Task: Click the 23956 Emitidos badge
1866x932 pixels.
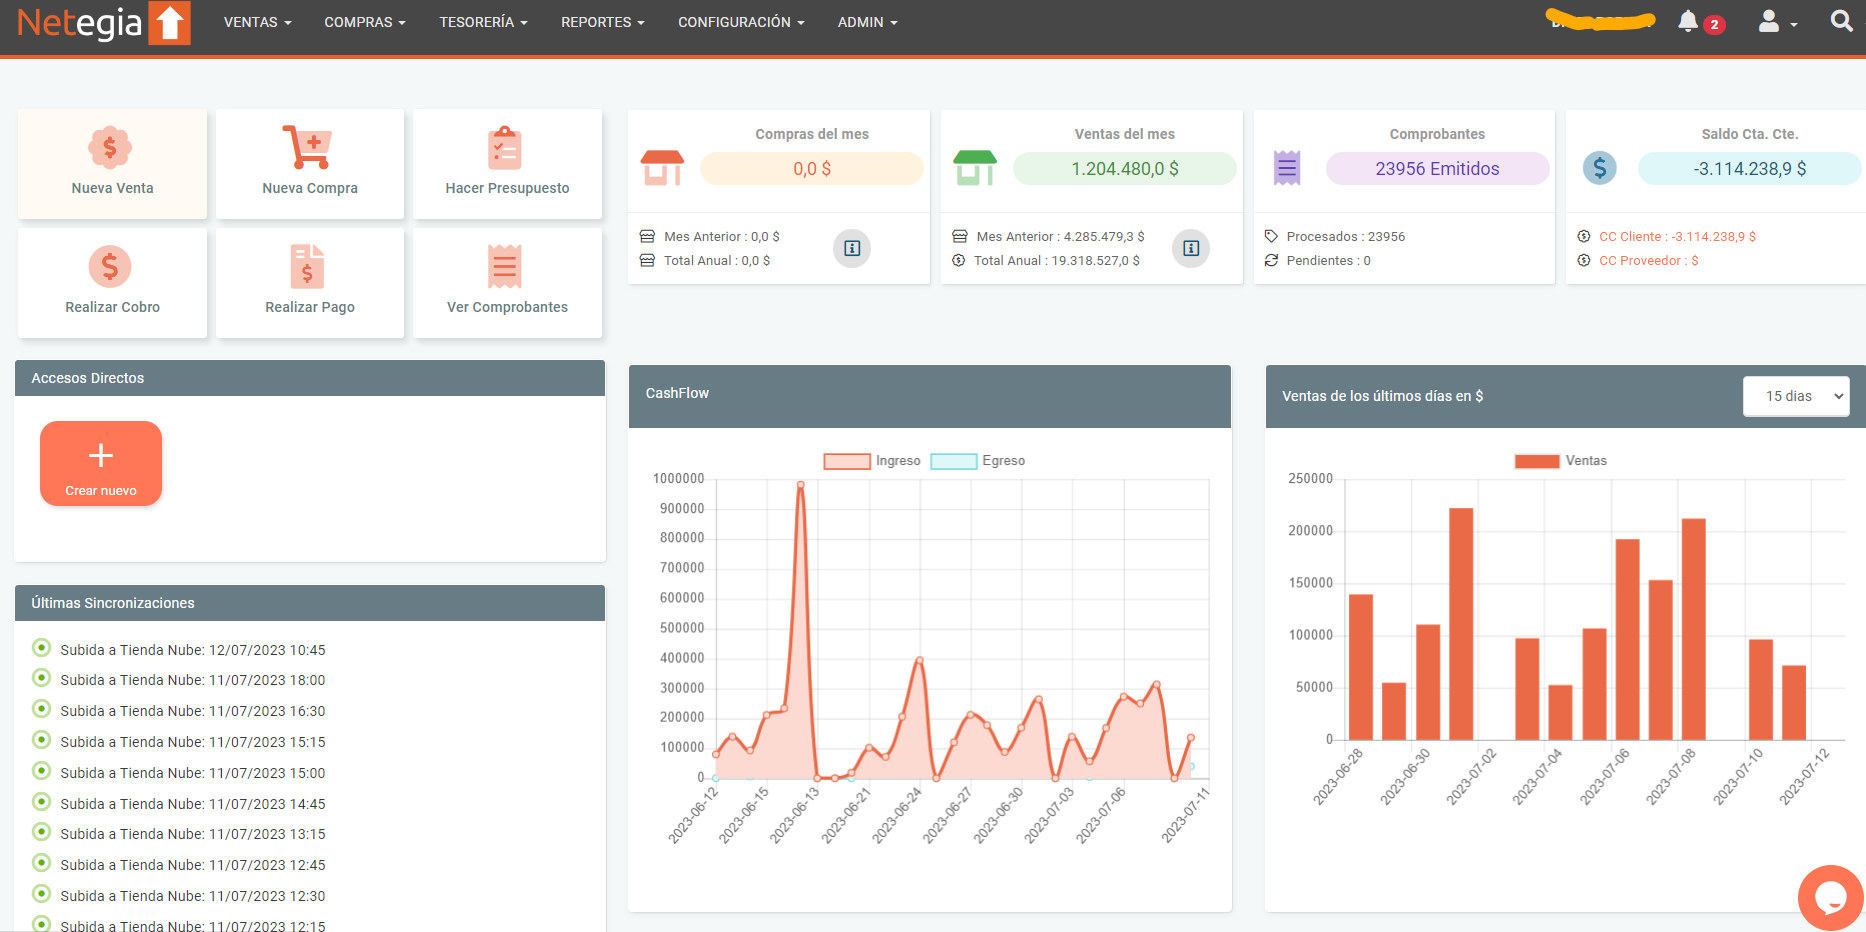Action: tap(1437, 169)
